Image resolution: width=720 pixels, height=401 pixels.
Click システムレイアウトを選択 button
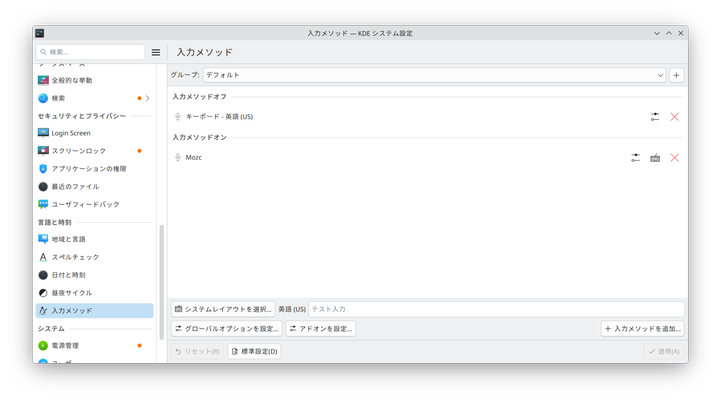coord(223,309)
